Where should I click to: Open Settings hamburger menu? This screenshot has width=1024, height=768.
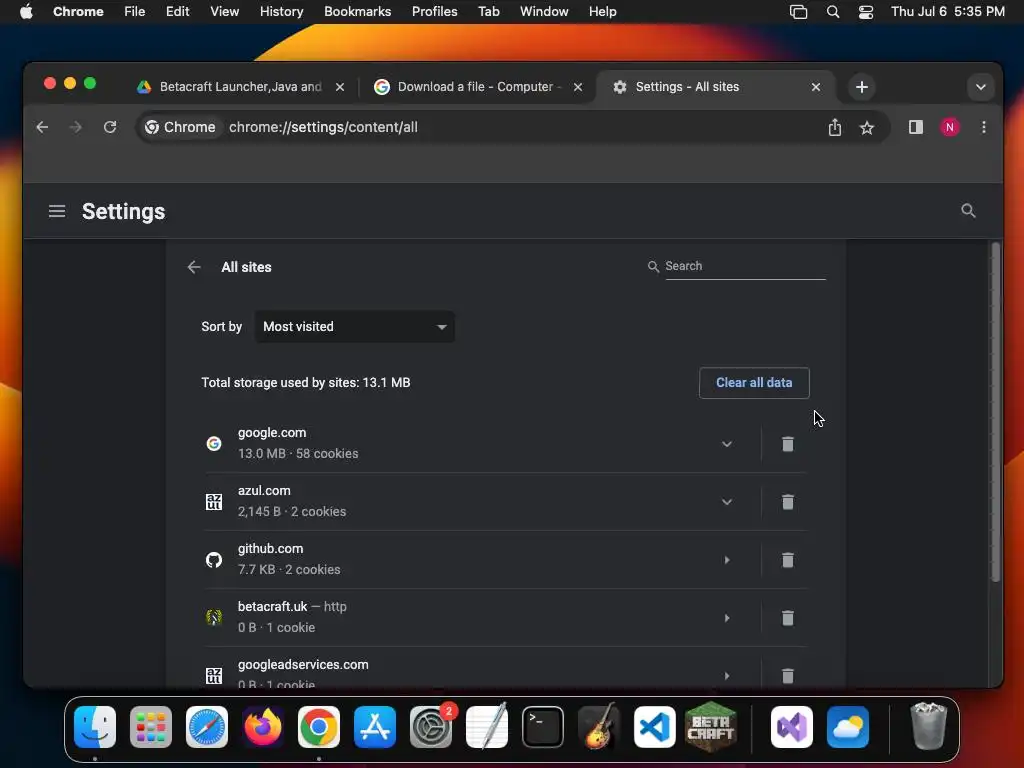tap(57, 211)
